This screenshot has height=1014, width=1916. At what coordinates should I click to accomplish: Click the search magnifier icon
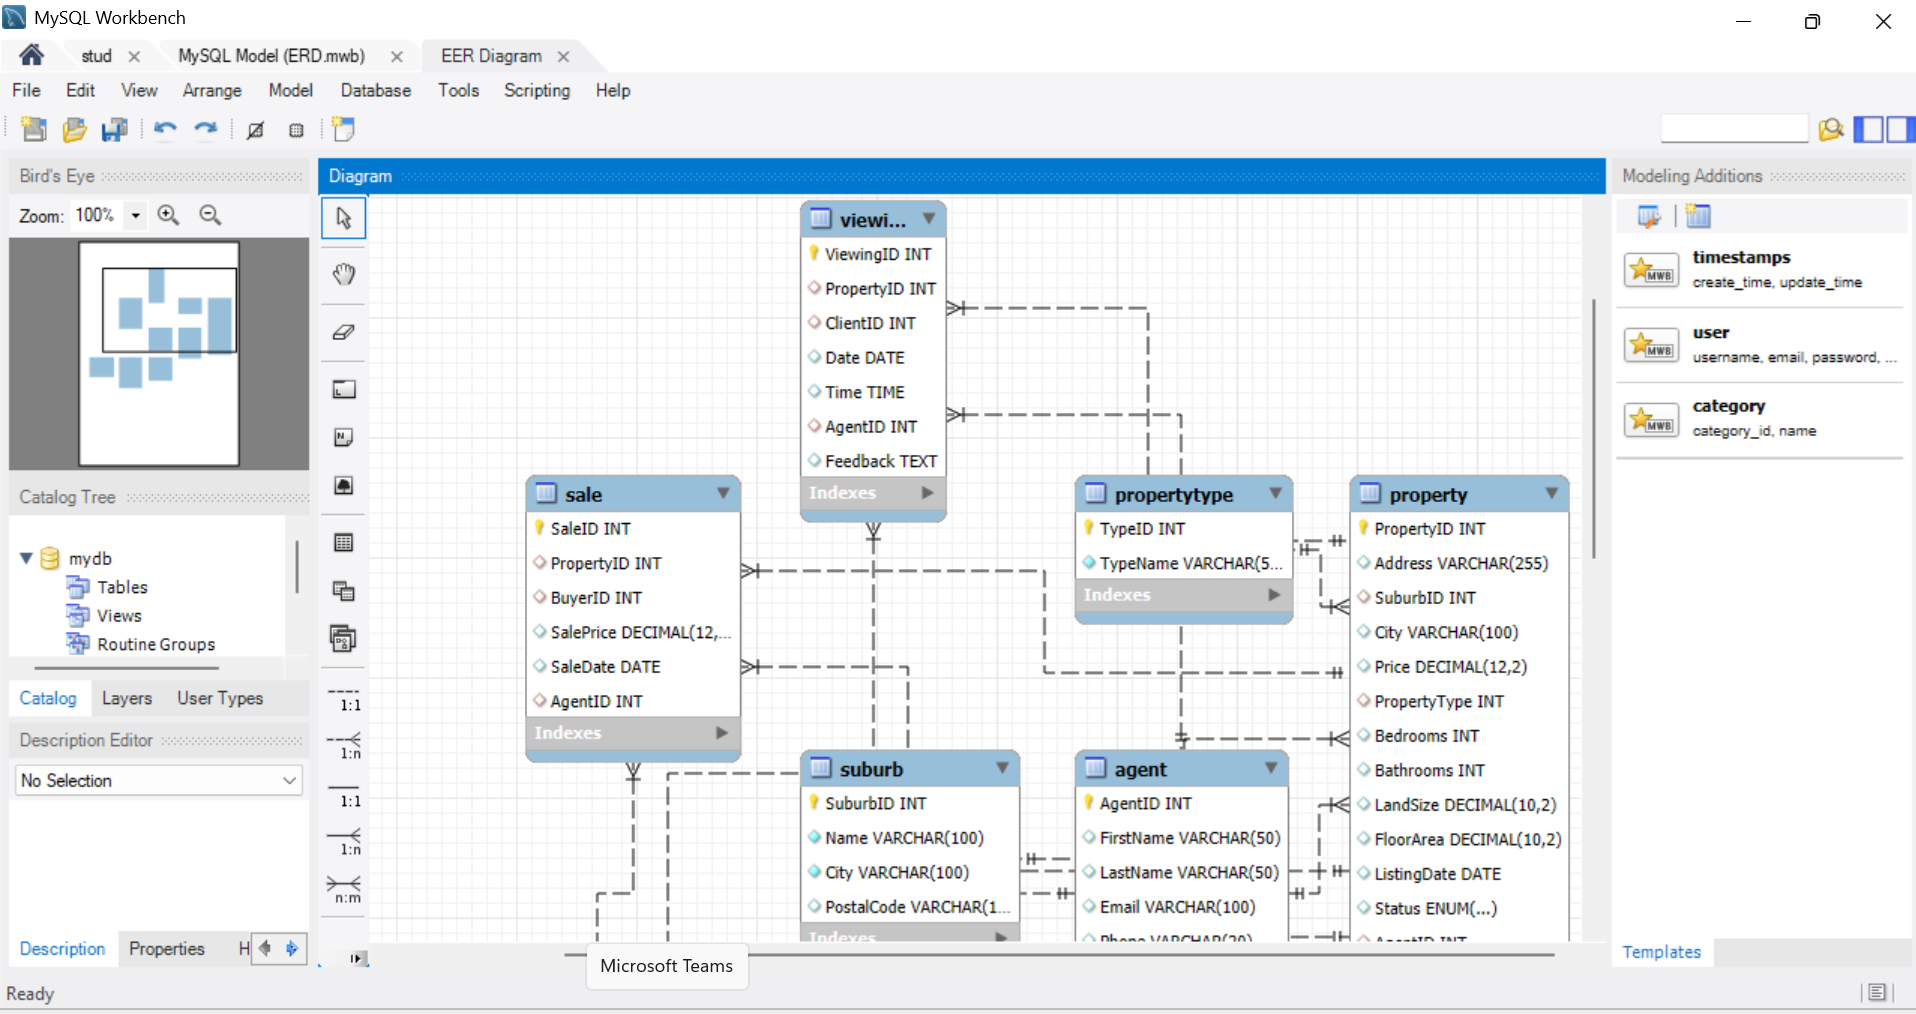pyautogui.click(x=1831, y=129)
